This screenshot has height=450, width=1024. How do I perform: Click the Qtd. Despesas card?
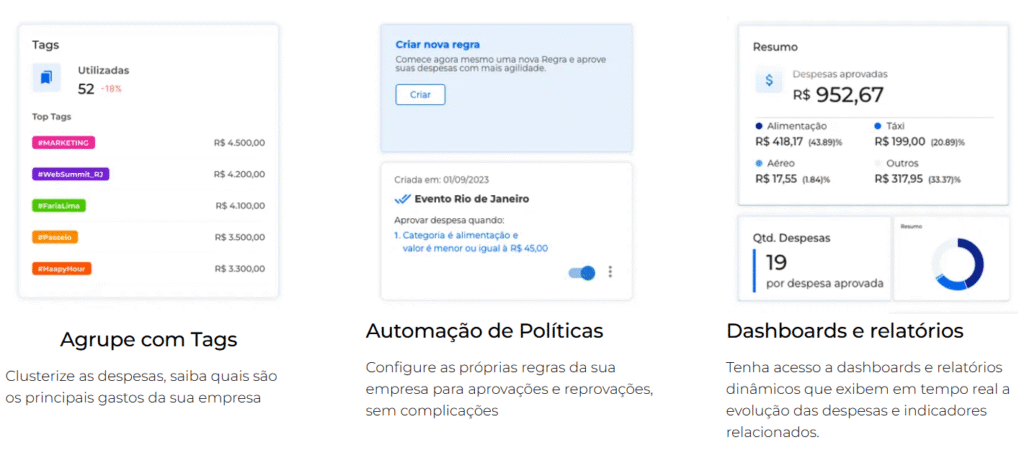tap(812, 260)
